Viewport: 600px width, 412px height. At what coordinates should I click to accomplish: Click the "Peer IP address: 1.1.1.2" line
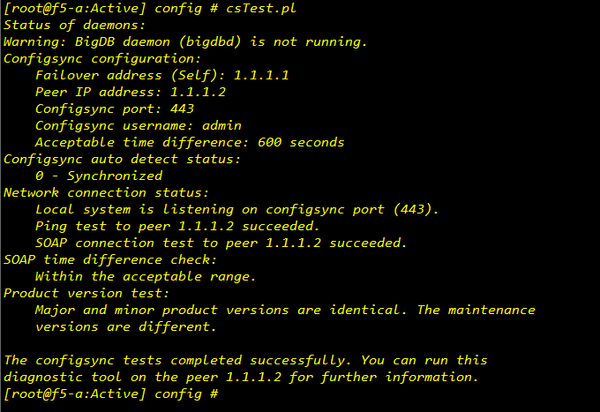[x=127, y=91]
